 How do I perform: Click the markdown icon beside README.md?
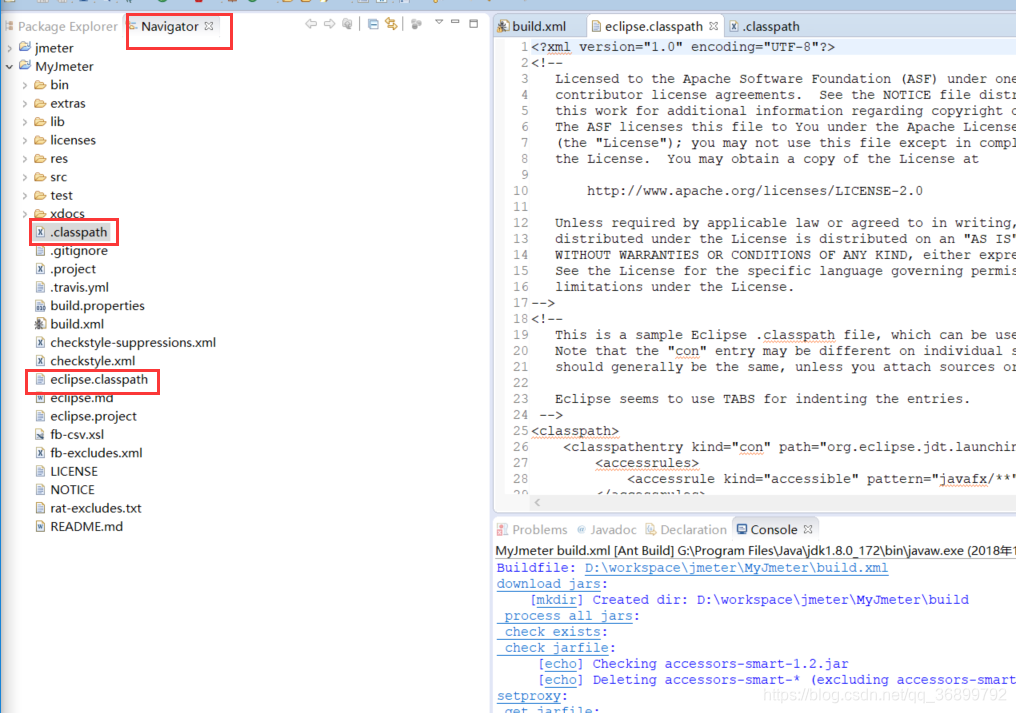tap(40, 527)
